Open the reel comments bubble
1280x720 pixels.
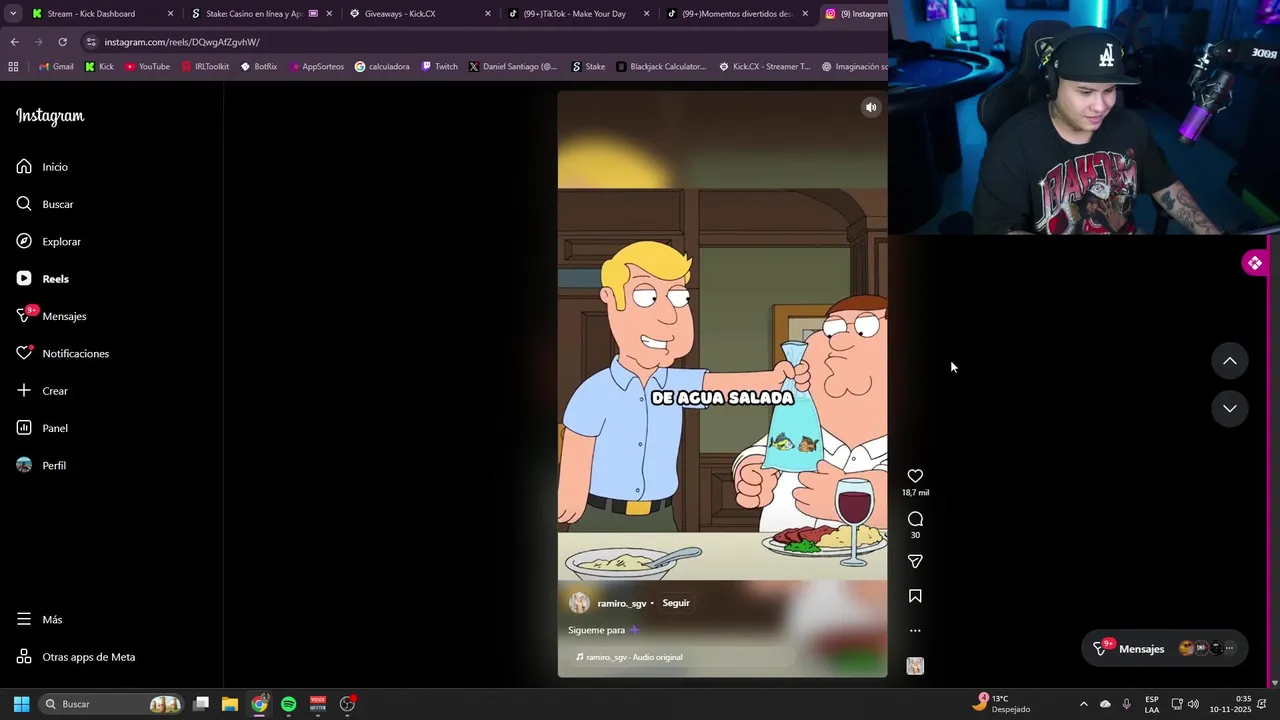click(x=915, y=519)
